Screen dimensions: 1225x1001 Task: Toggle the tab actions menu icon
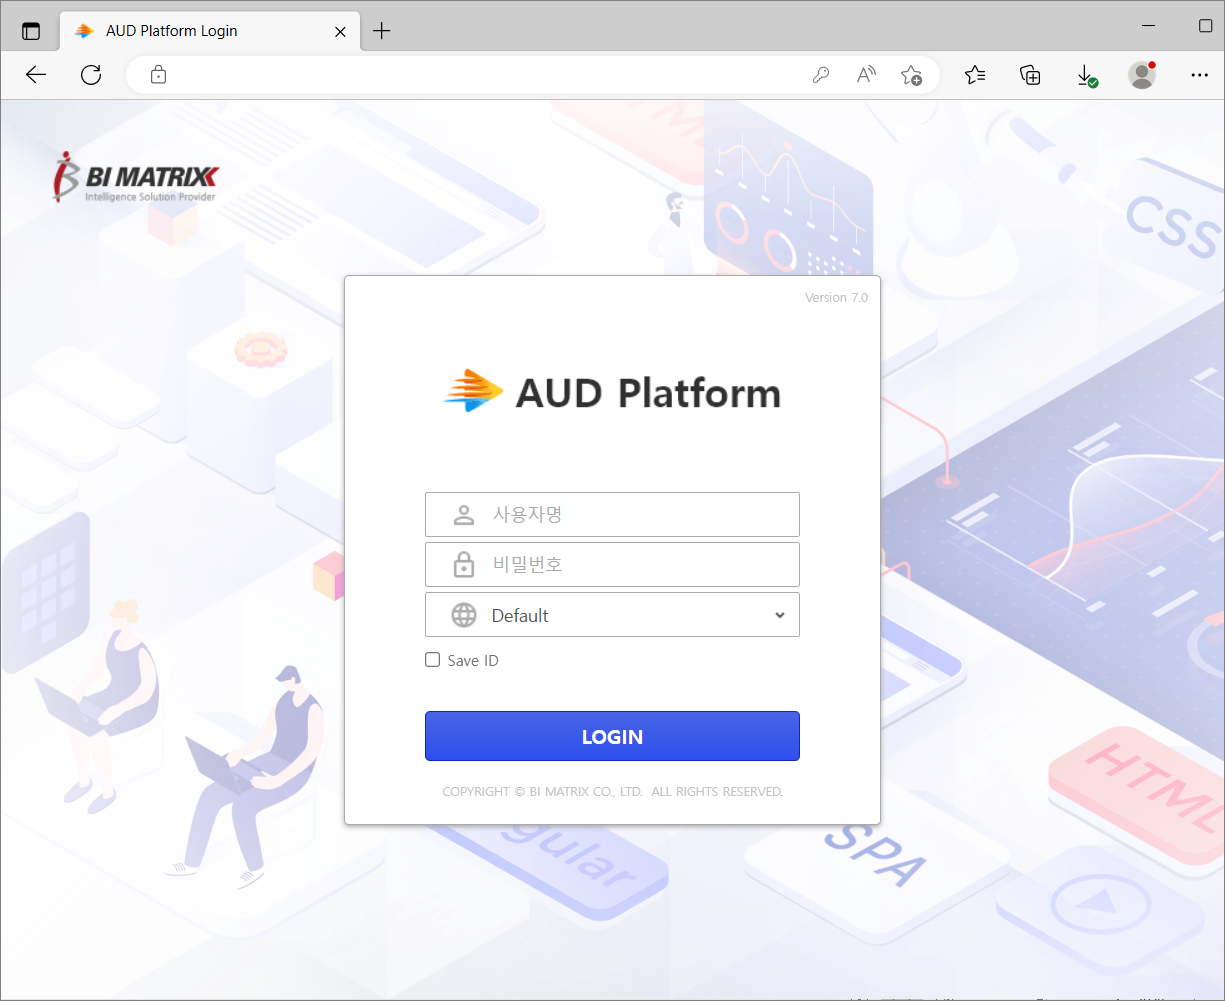(31, 31)
